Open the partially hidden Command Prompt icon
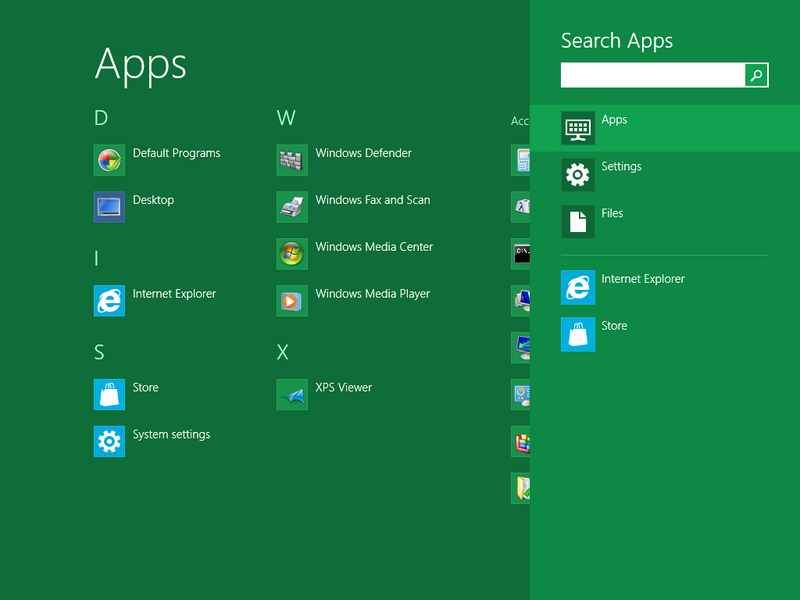Screen dimensions: 800x600 520,254
